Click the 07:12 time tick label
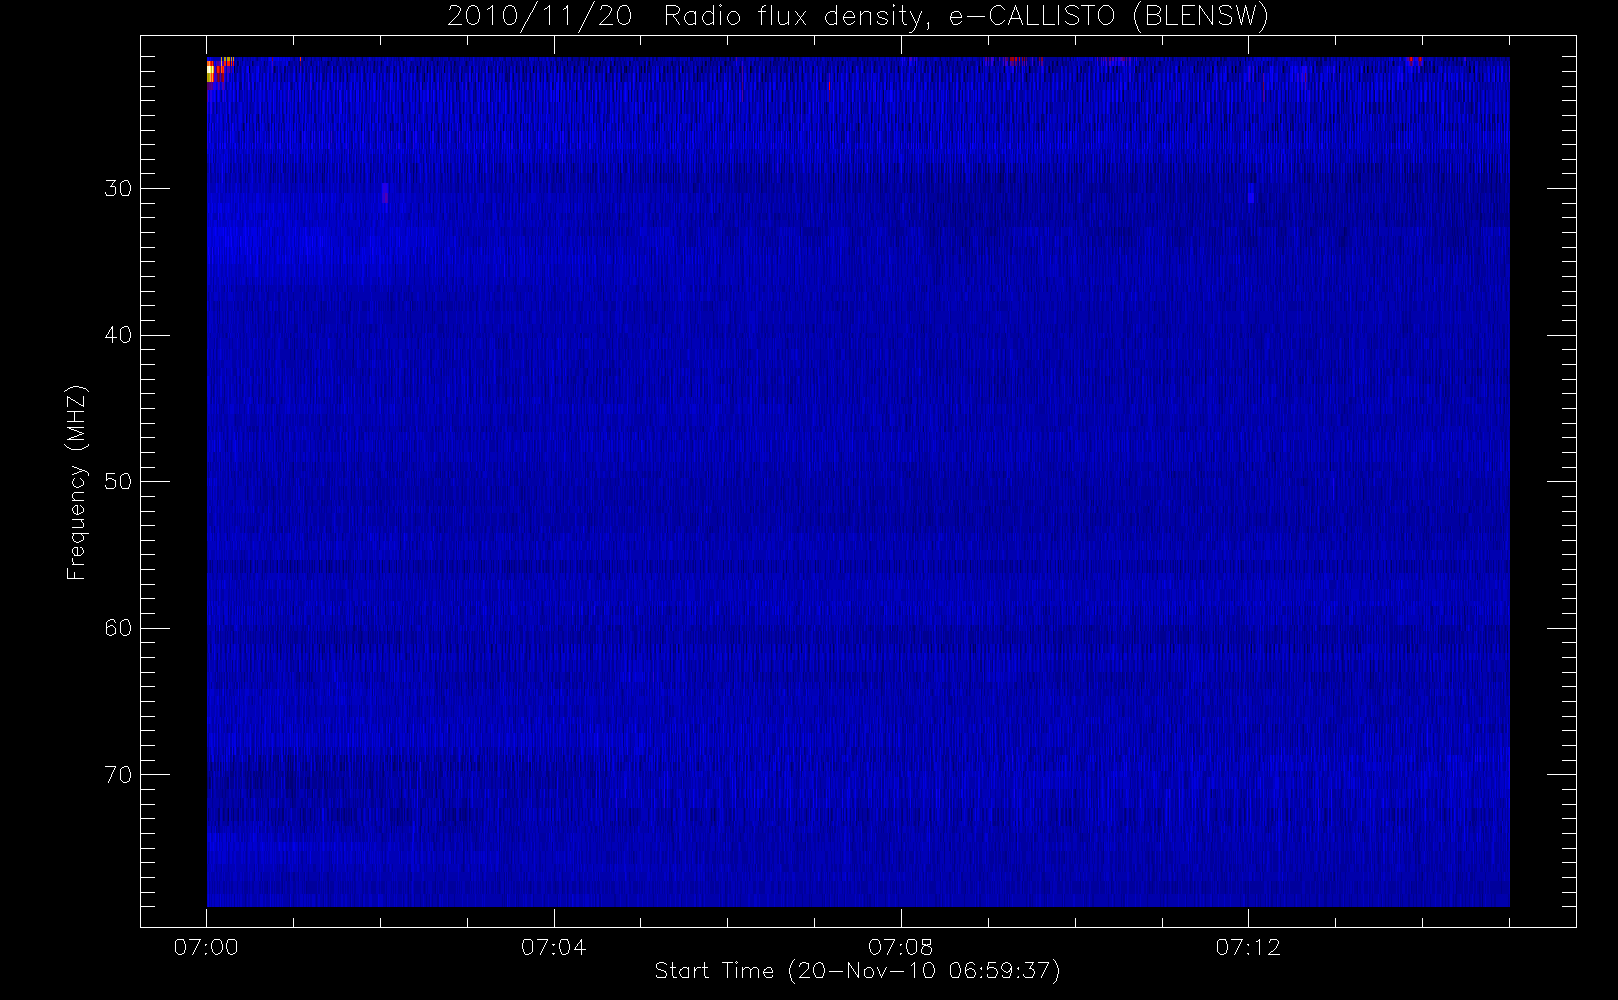The height and width of the screenshot is (1000, 1618). (x=1247, y=947)
